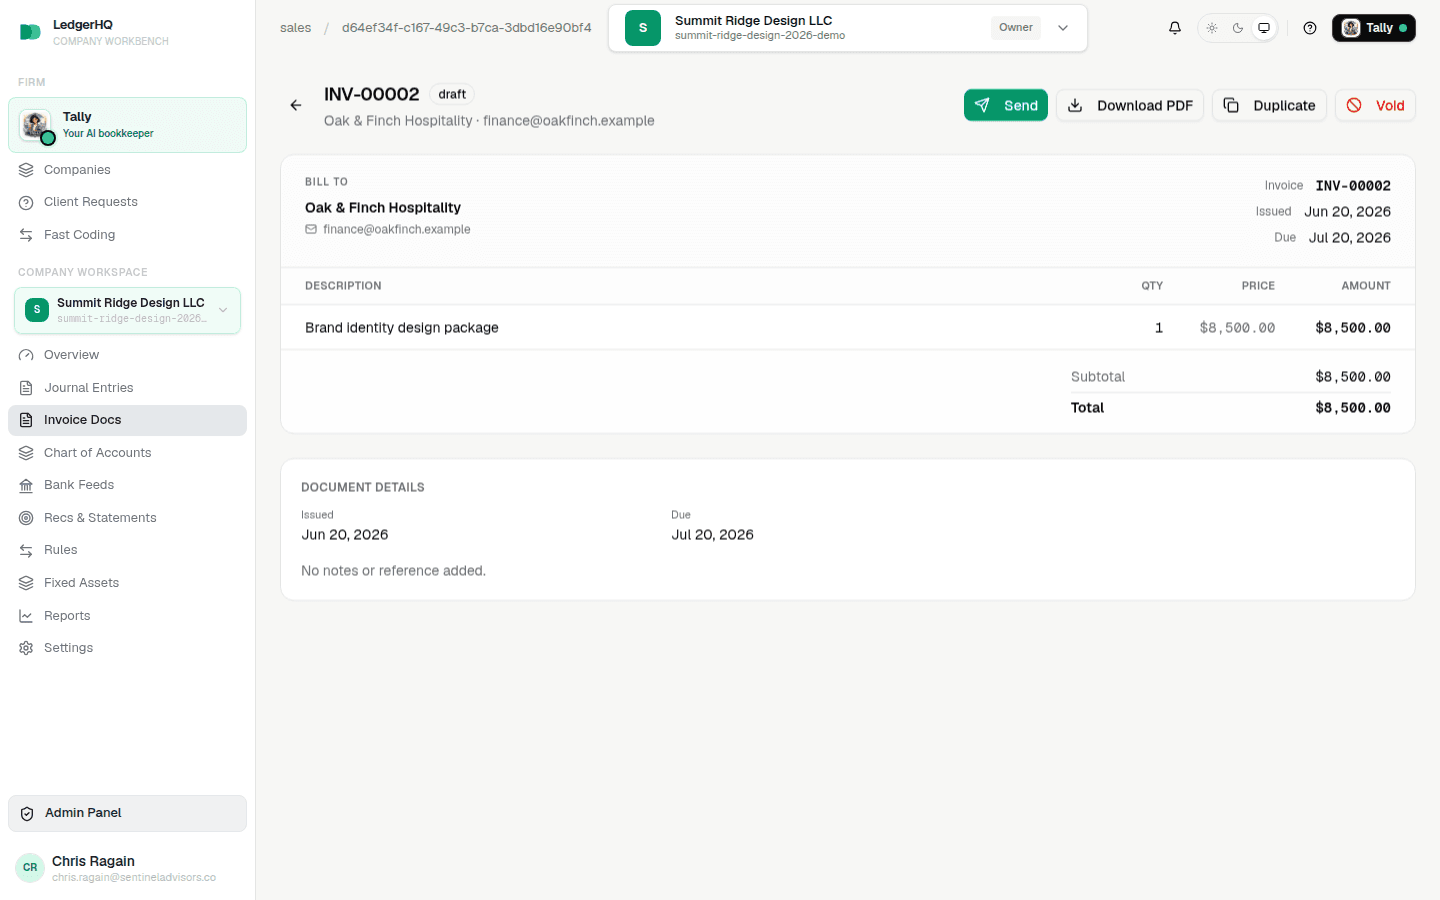Click the Client Requests question icon
The width and height of the screenshot is (1440, 900).
coord(26,203)
